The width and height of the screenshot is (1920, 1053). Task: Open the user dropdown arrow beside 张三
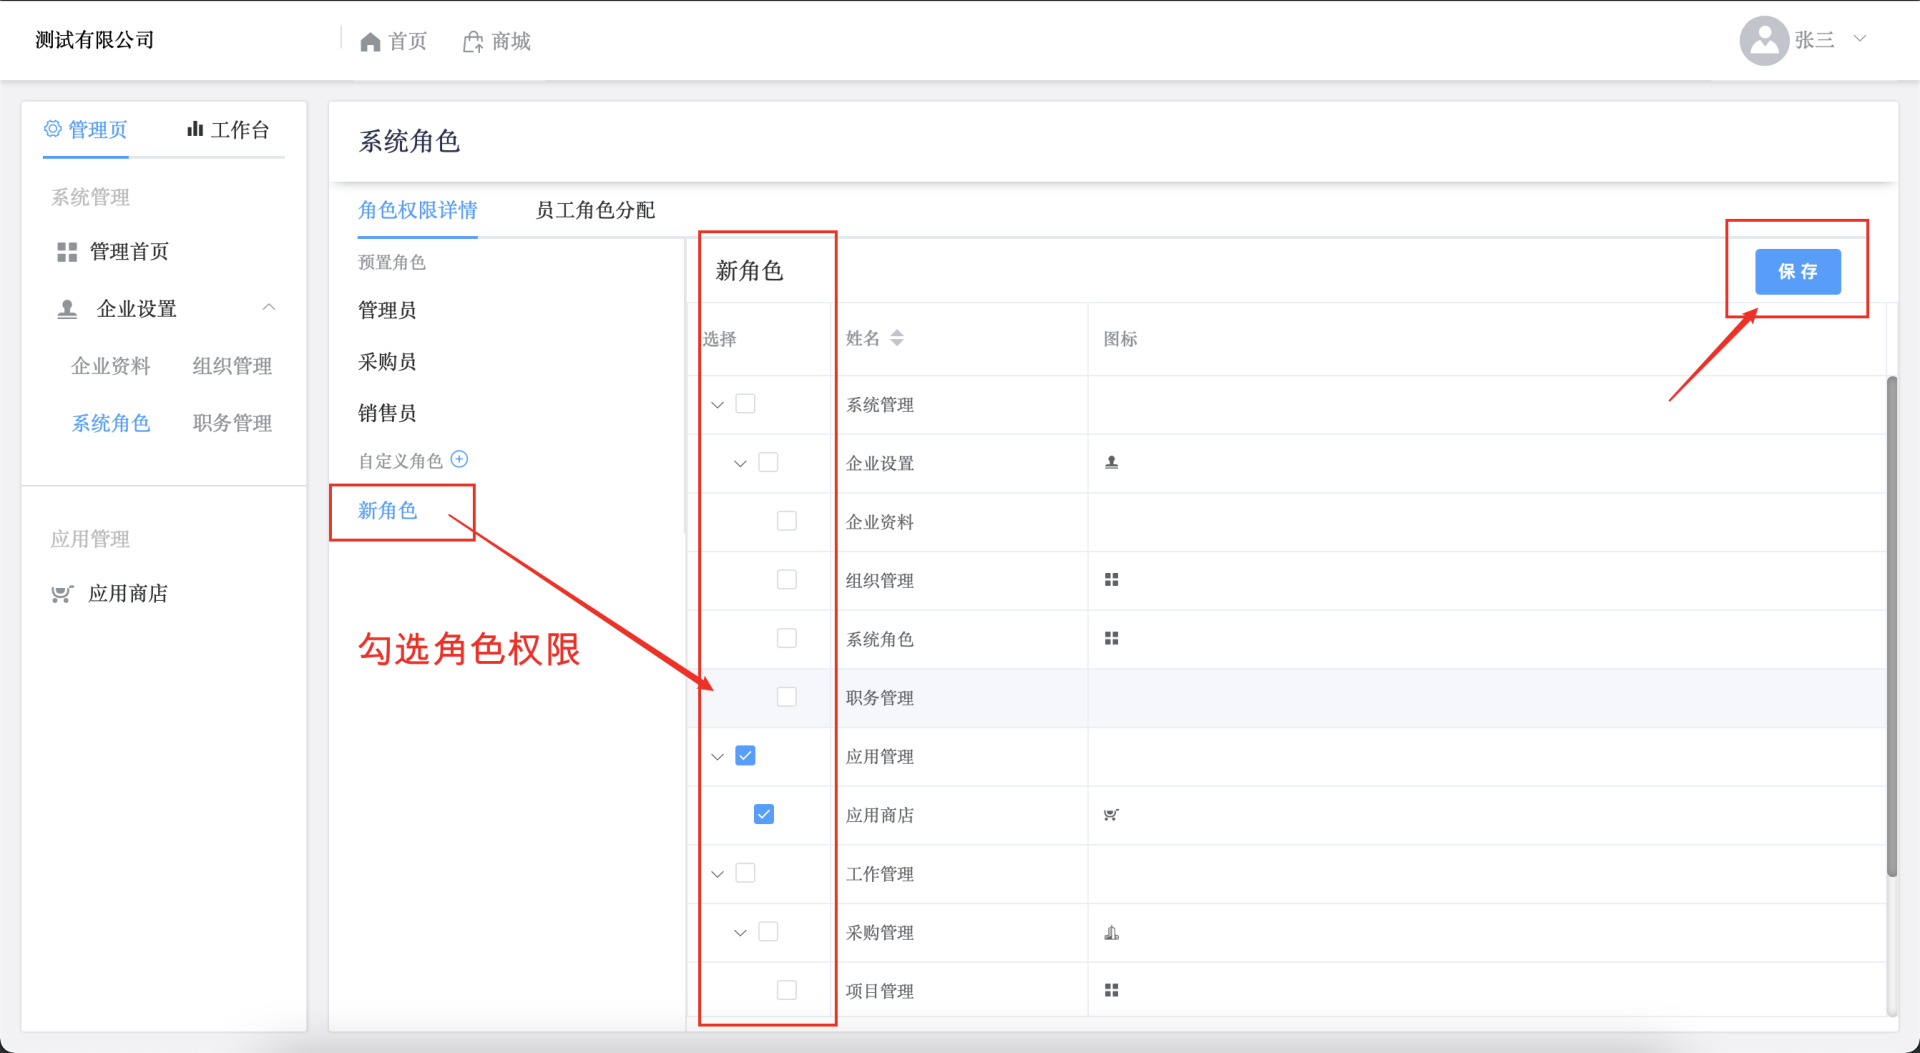point(1860,39)
